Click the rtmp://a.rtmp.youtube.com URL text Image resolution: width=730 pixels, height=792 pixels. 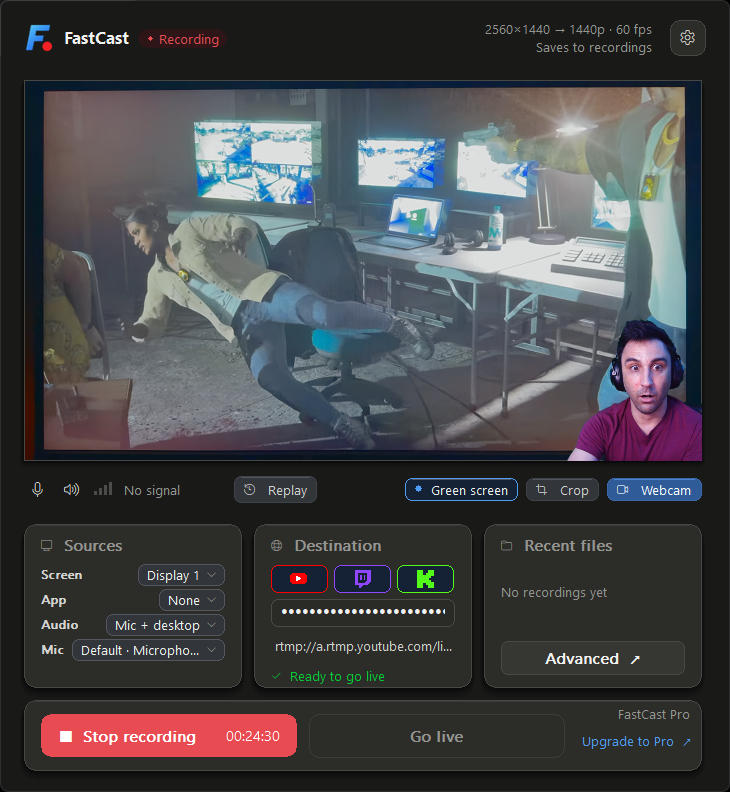click(x=363, y=647)
